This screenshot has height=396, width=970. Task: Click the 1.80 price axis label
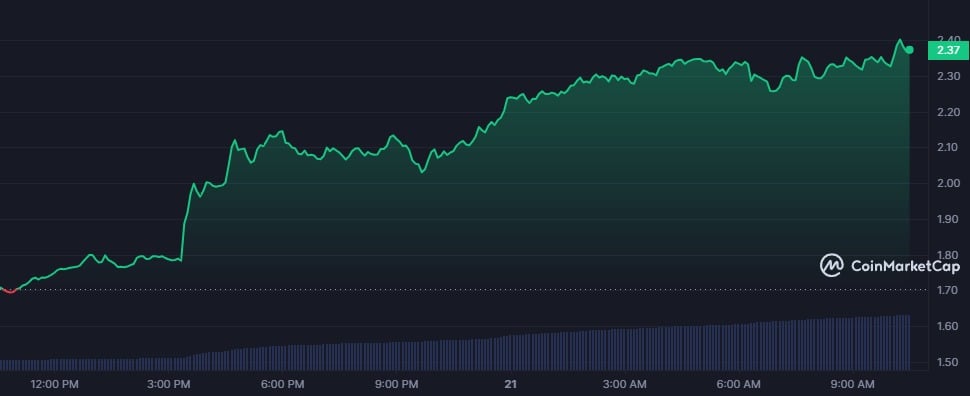948,255
